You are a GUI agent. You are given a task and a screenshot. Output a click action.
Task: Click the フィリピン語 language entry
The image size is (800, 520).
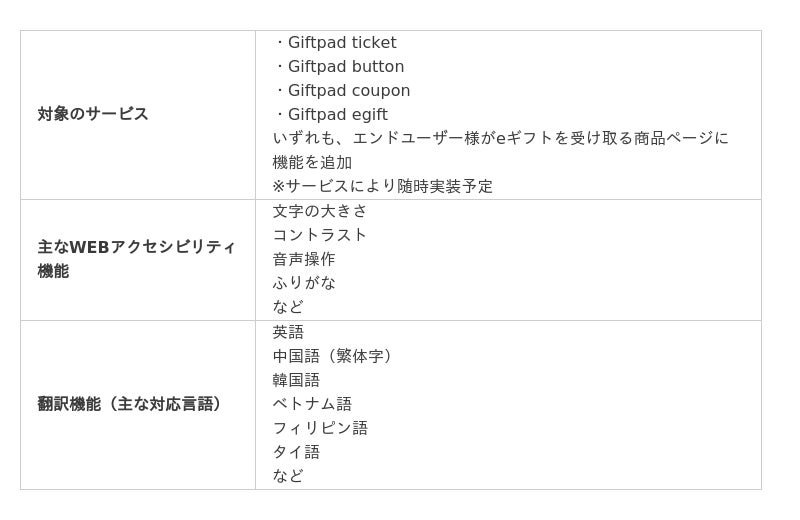coord(320,428)
